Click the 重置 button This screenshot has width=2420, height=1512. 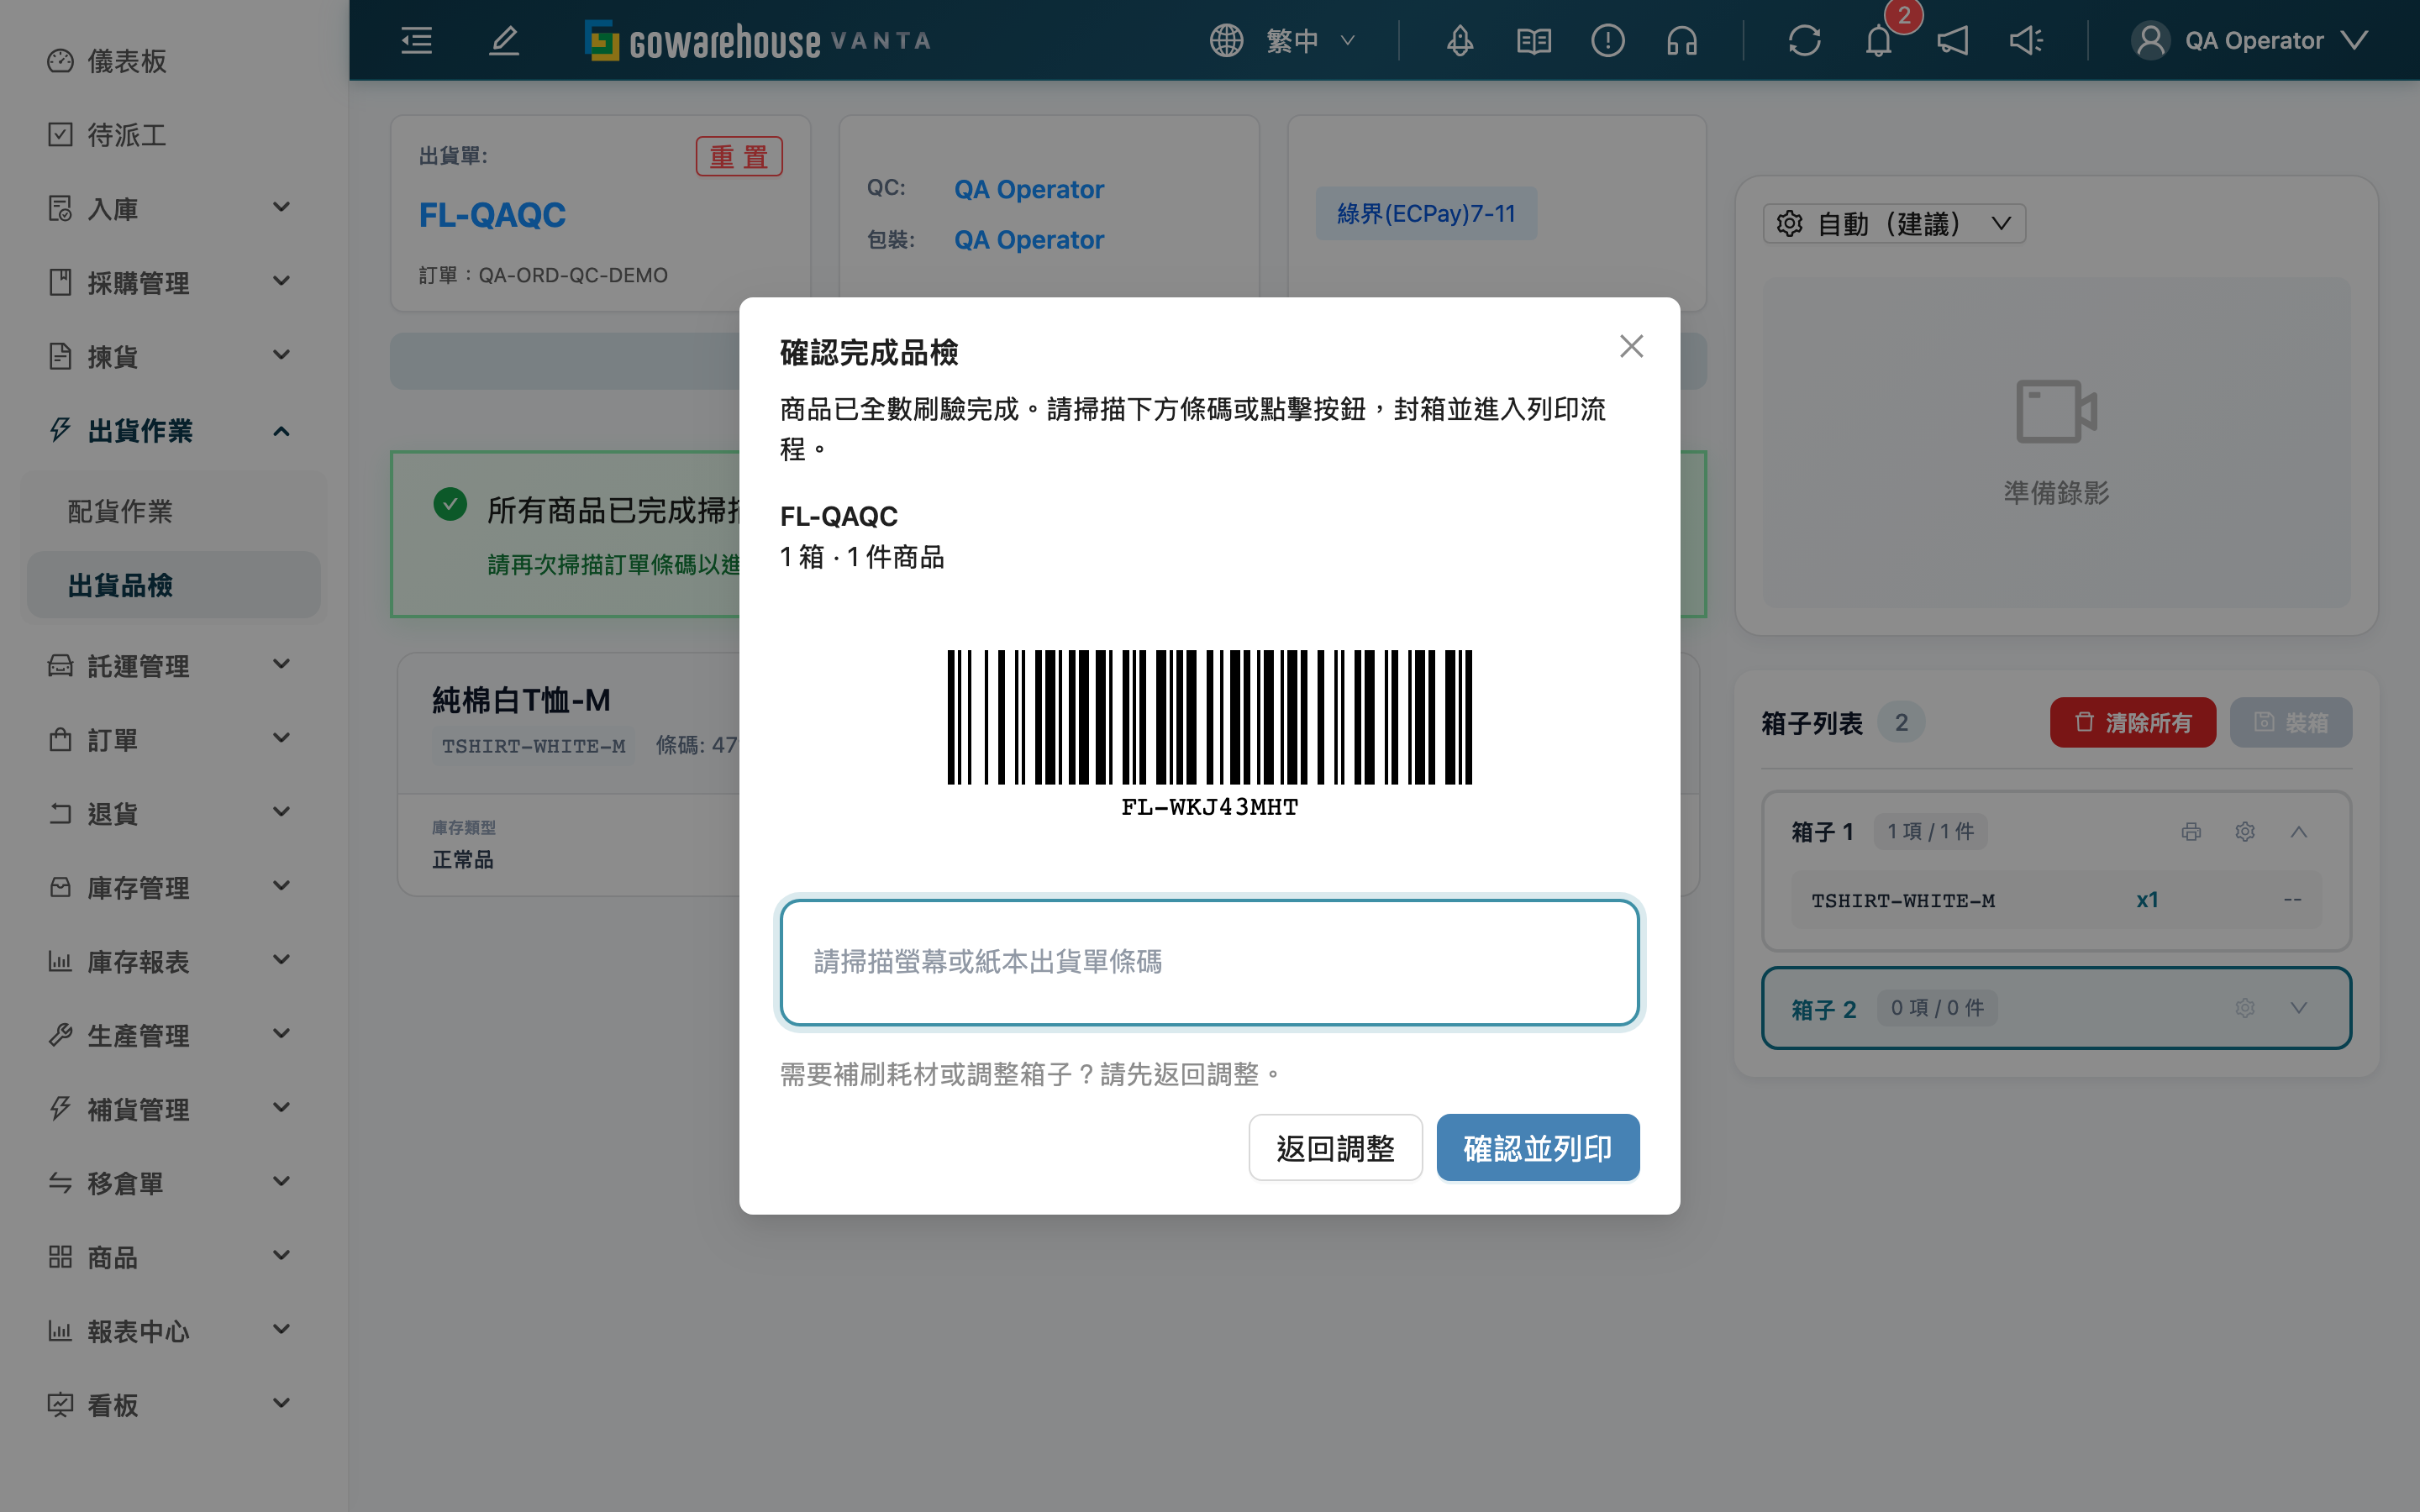click(739, 156)
